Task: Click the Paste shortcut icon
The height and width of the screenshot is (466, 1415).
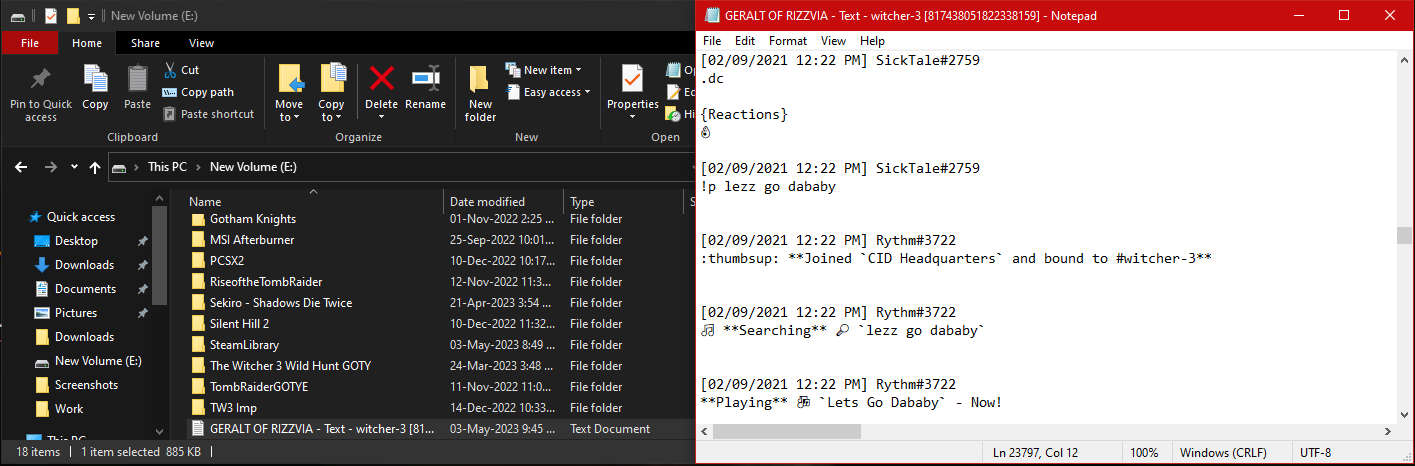Action: click(169, 114)
